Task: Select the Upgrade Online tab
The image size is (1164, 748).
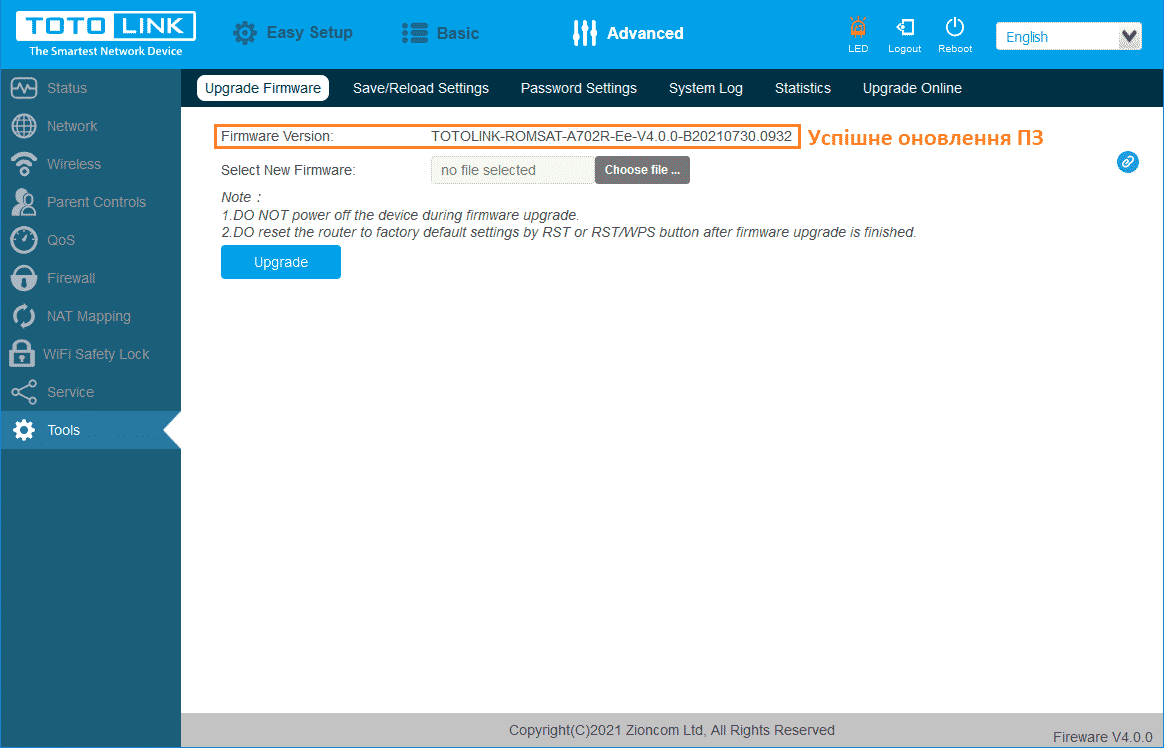Action: pyautogui.click(x=911, y=88)
